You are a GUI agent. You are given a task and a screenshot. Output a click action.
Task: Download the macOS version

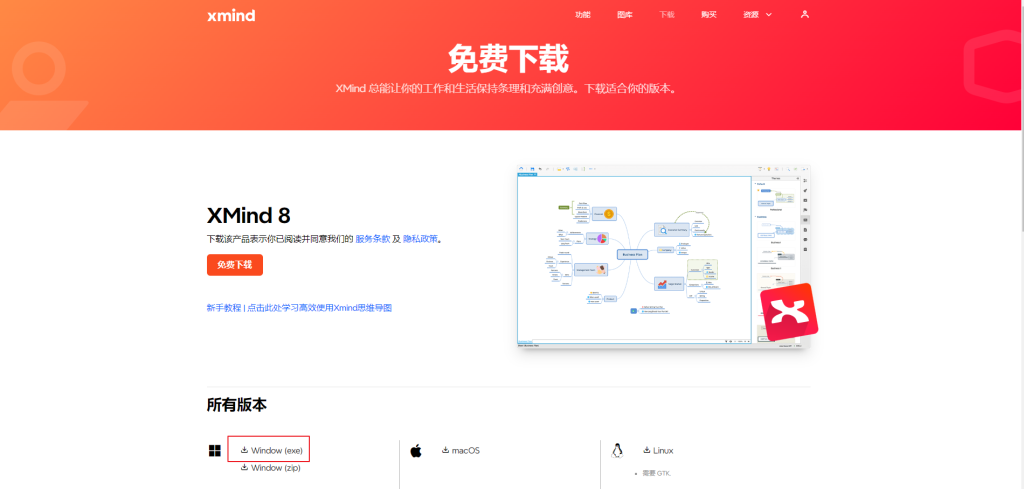point(460,450)
